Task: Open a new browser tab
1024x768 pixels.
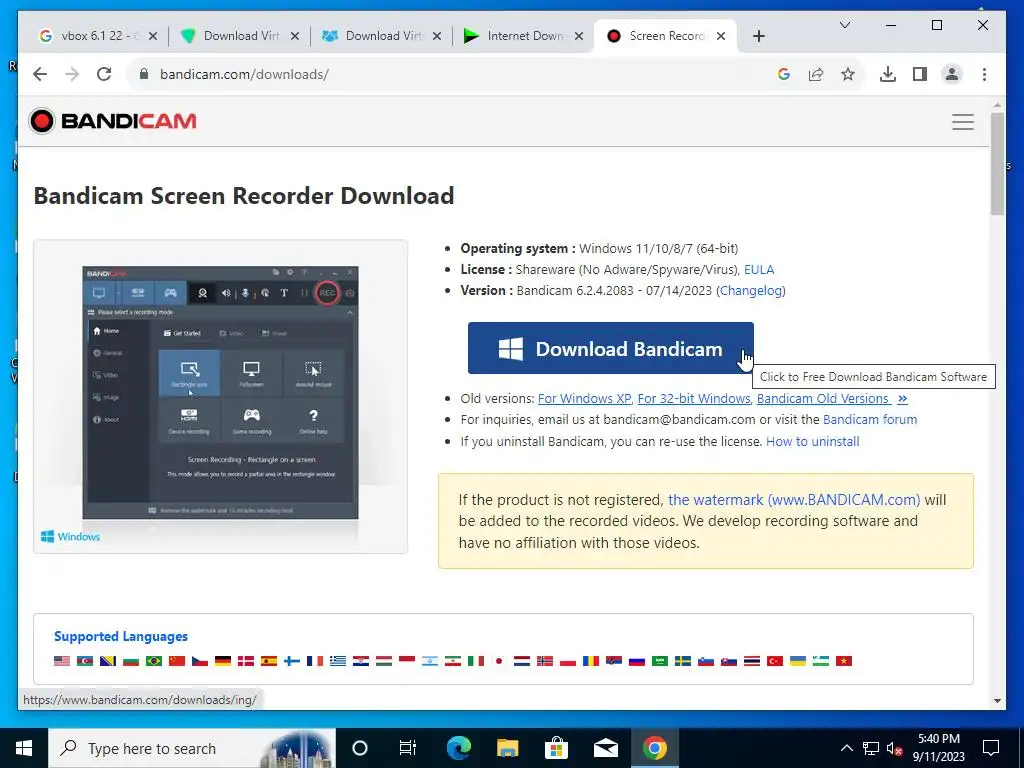Action: pyautogui.click(x=758, y=36)
